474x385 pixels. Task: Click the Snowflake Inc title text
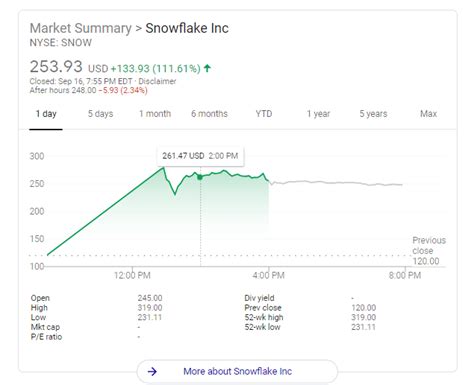coord(187,28)
